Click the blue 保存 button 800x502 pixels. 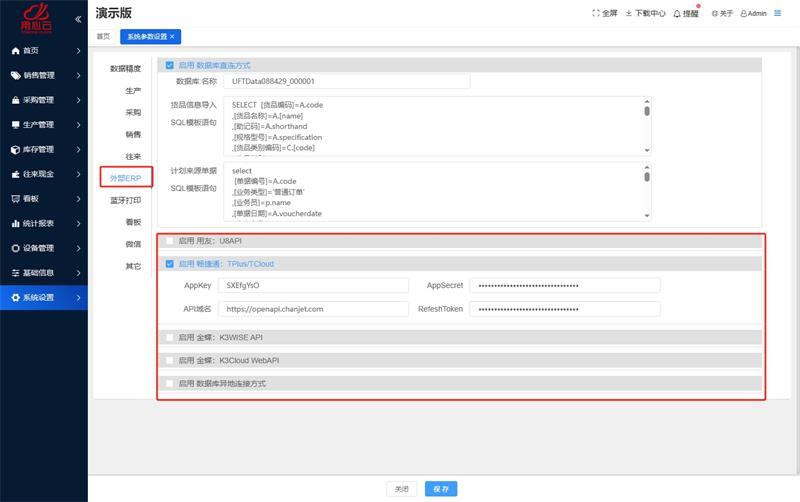[x=442, y=489]
